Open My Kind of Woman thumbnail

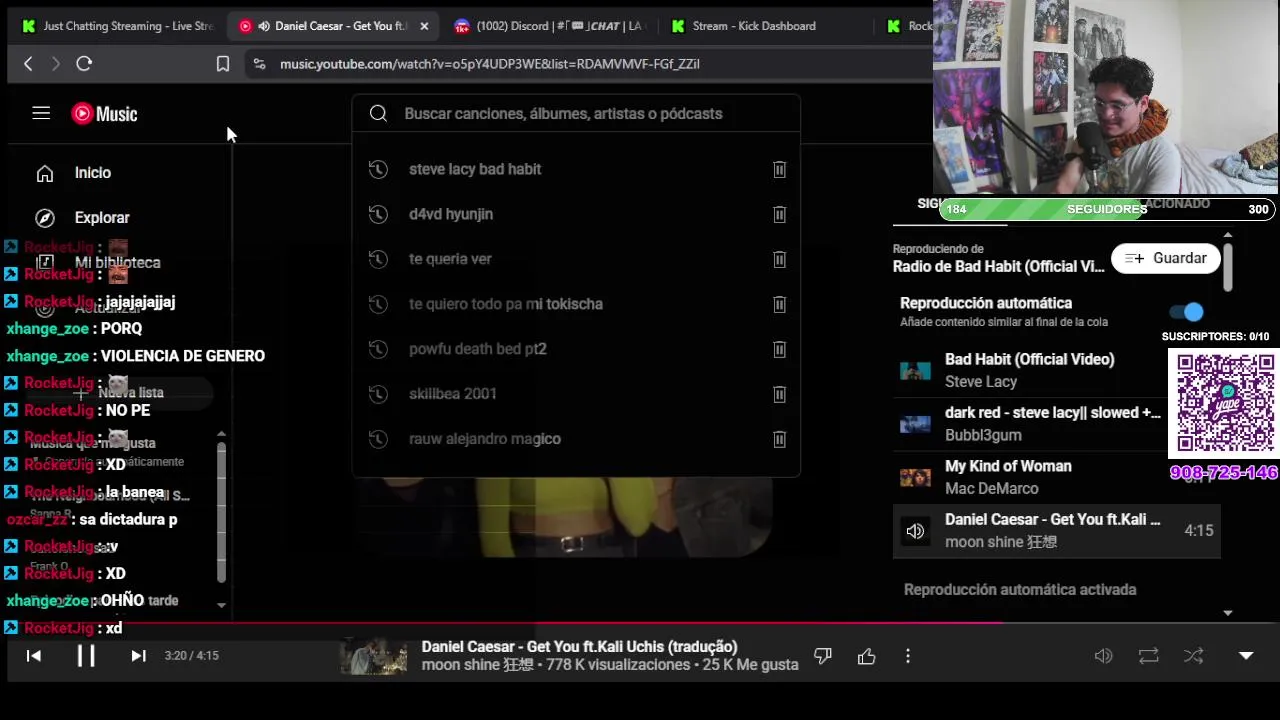tap(915, 478)
